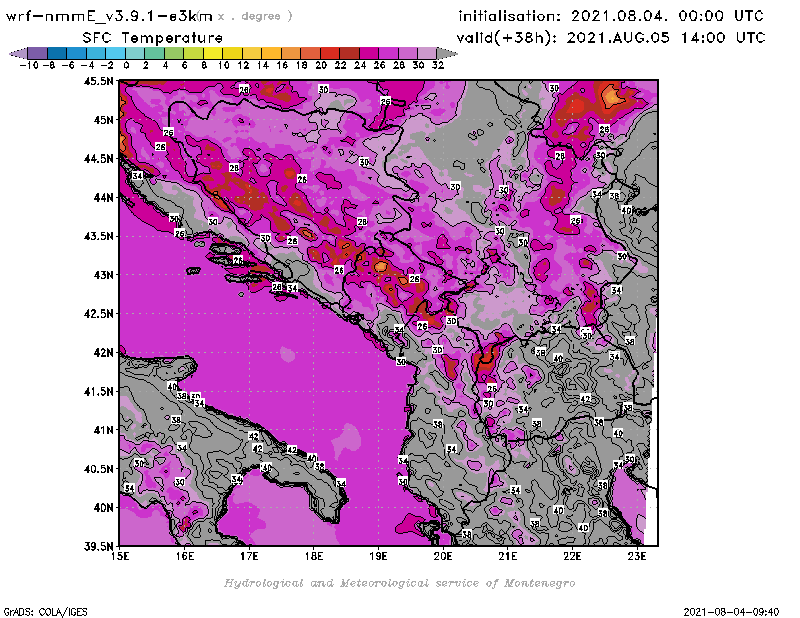Click the '43.5N' latitude label
Screen dimensions: 800x618
click(x=98, y=236)
